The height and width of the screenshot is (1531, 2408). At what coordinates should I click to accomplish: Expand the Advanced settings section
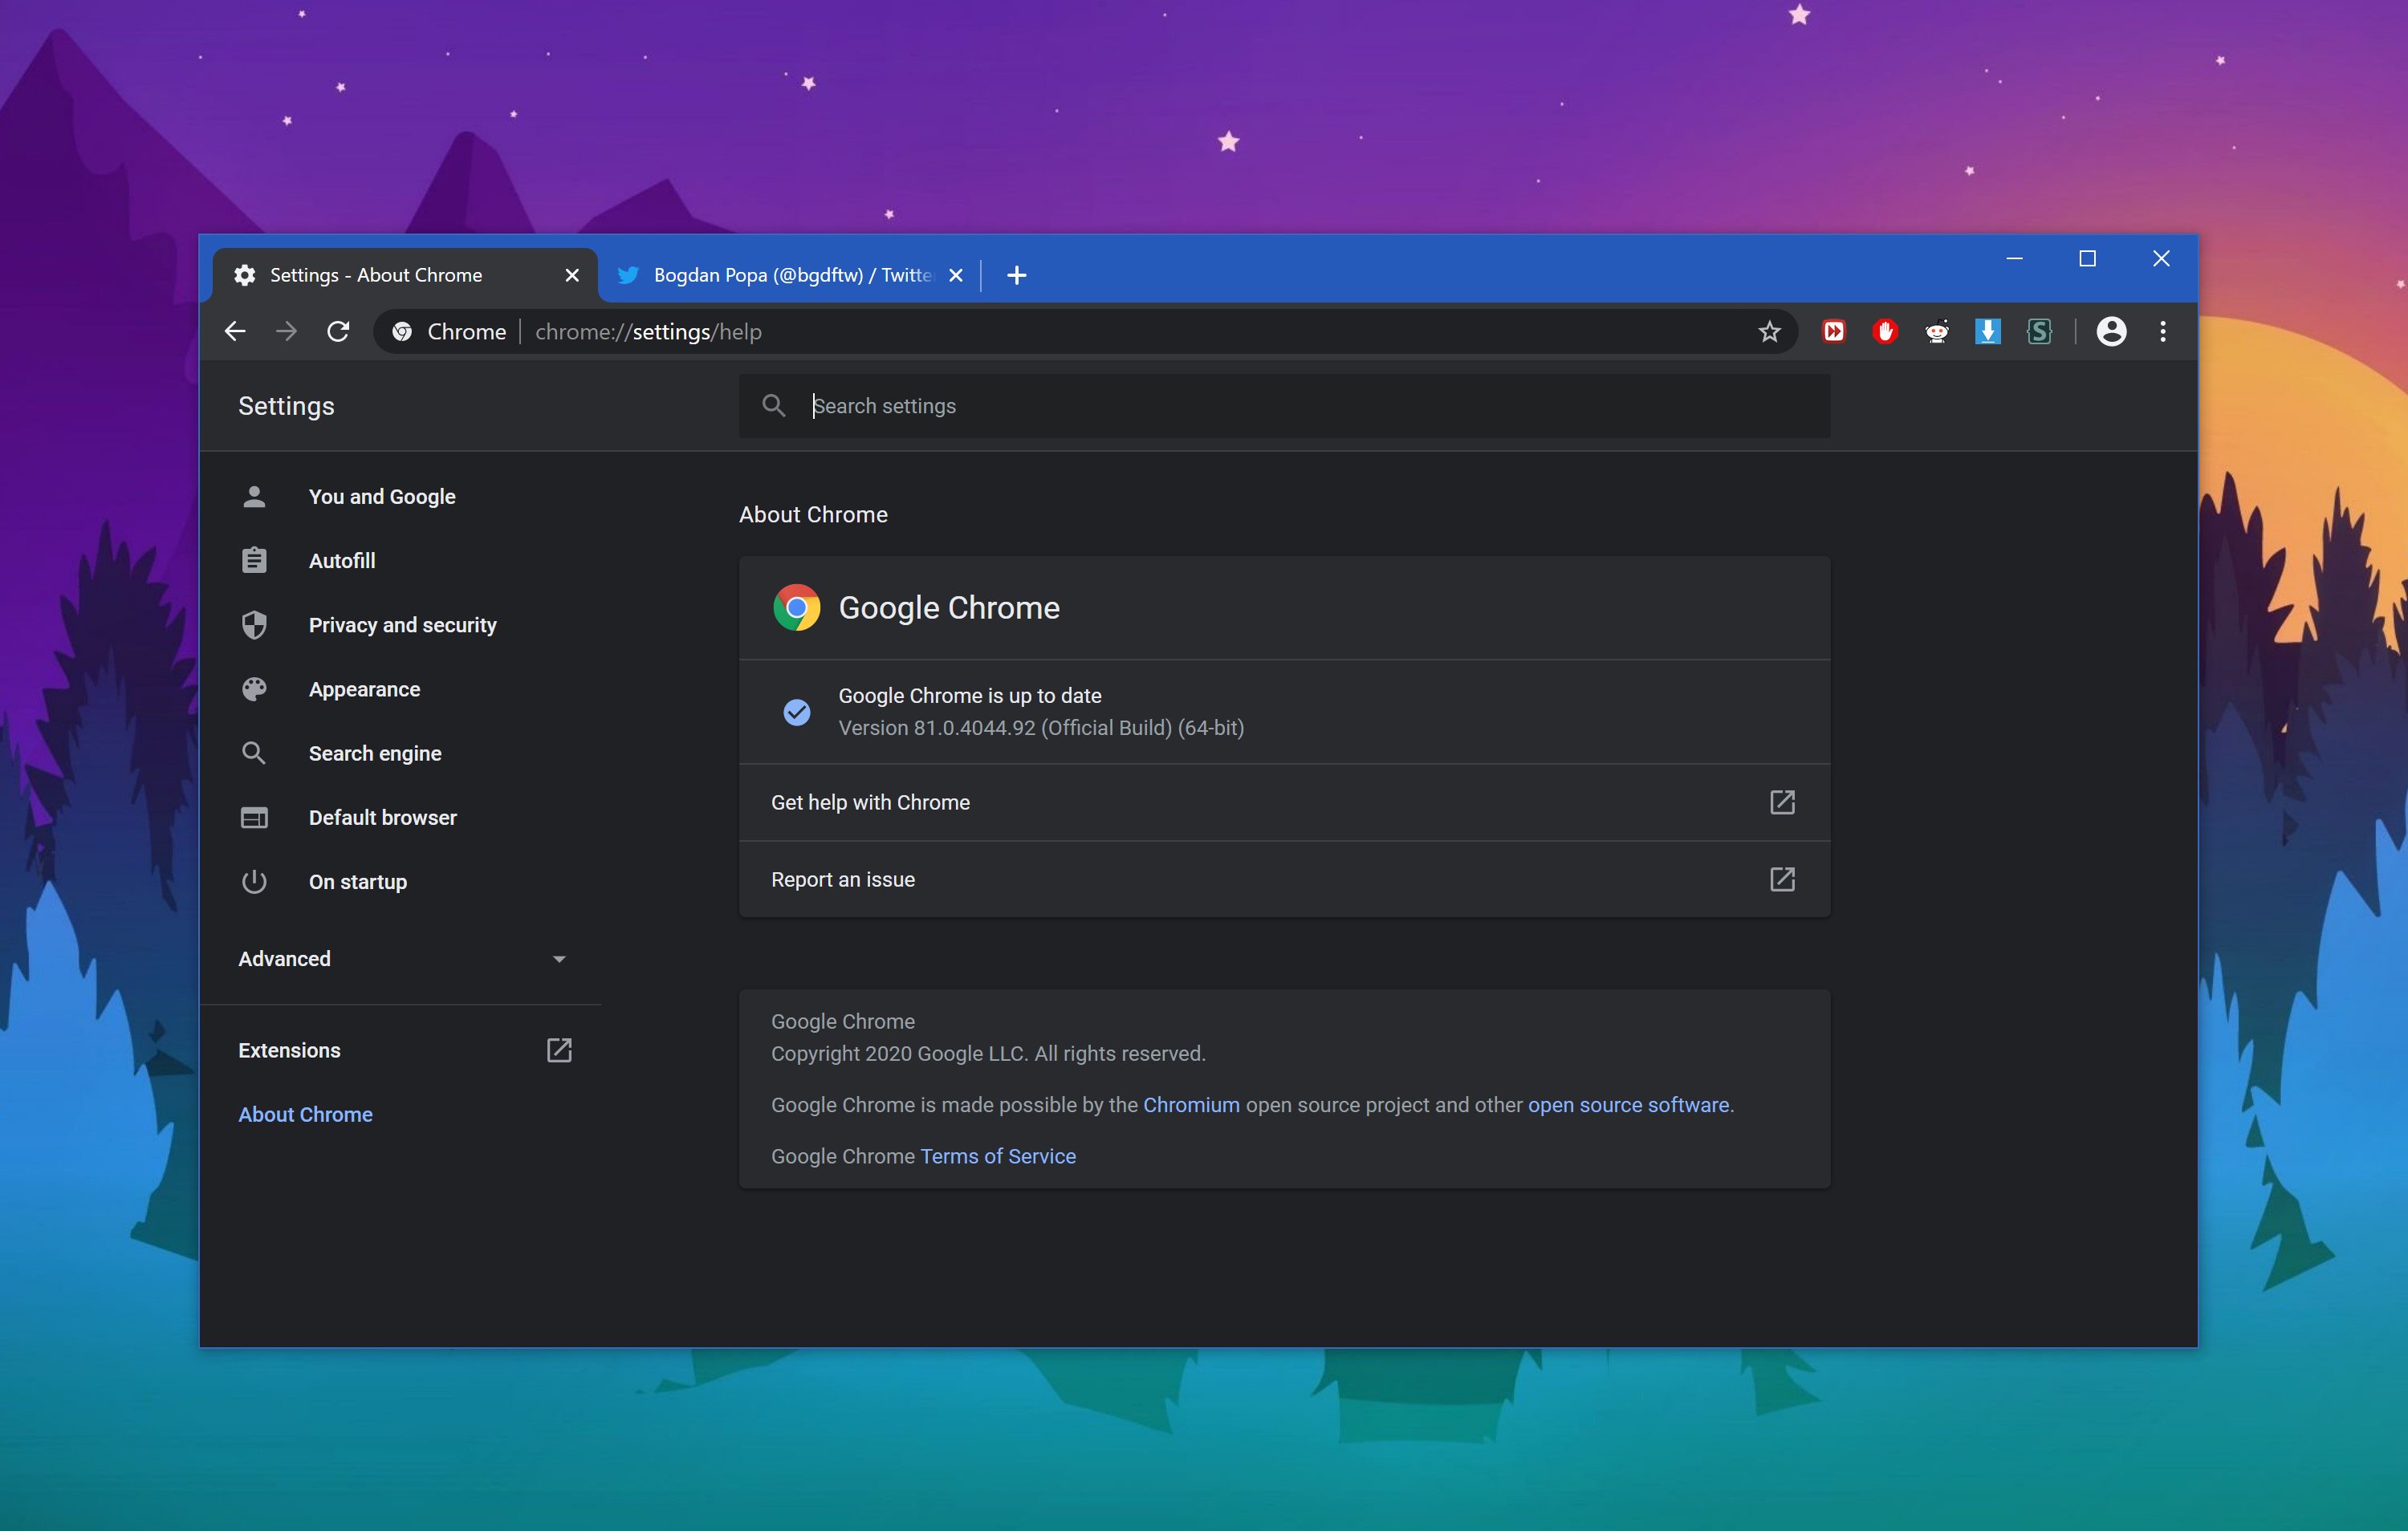403,958
